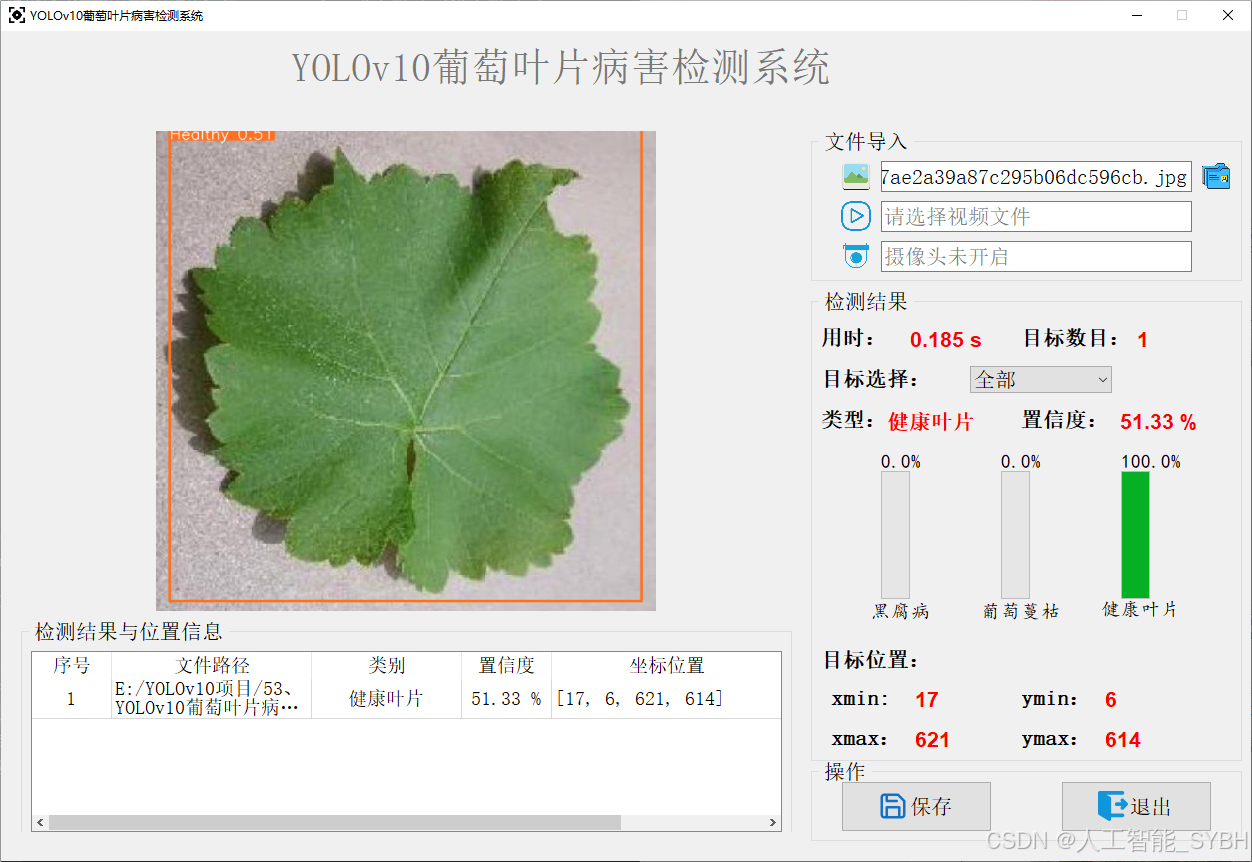This screenshot has width=1252, height=862.
Task: Open the target selection dropdown 全部
Action: pyautogui.click(x=1041, y=380)
